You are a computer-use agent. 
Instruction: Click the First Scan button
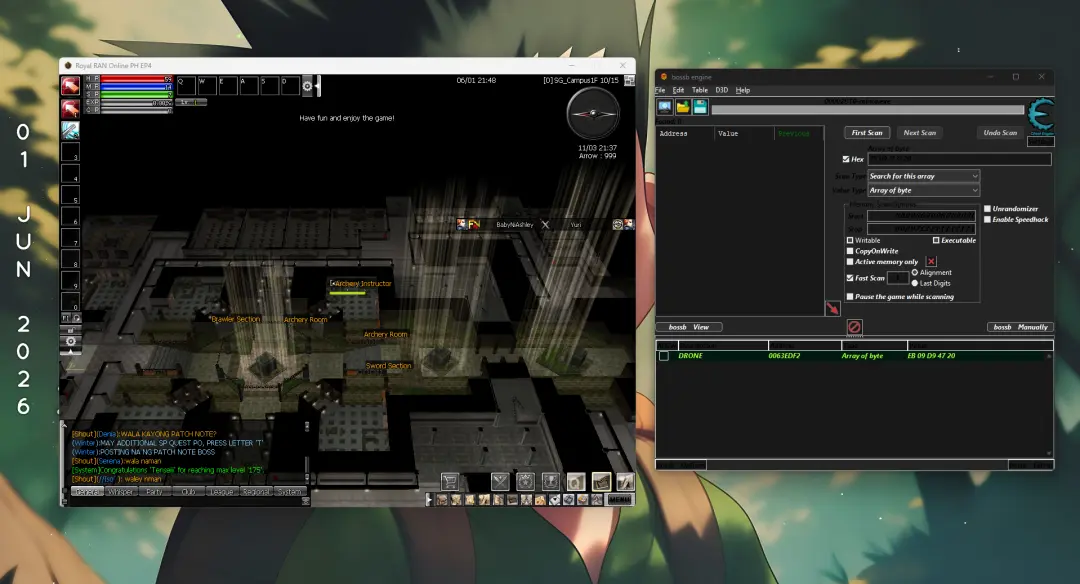point(867,133)
